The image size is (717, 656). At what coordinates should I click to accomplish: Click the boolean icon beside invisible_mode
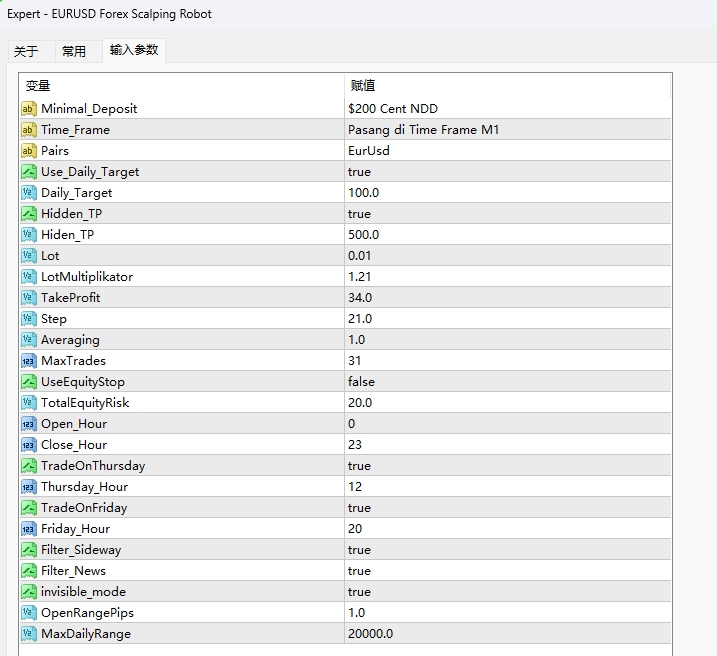coord(29,592)
